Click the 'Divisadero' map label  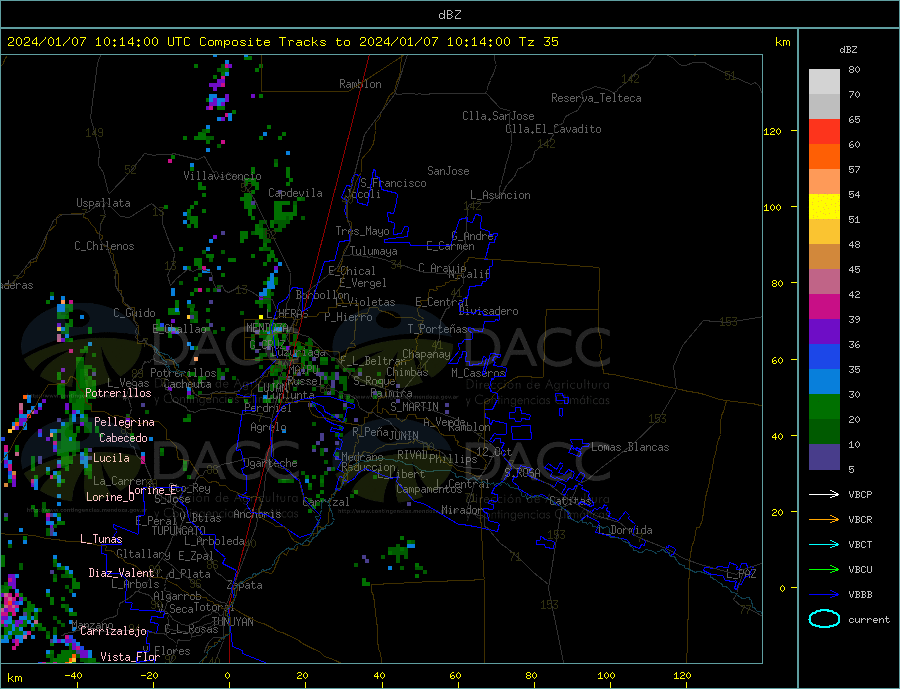point(488,311)
